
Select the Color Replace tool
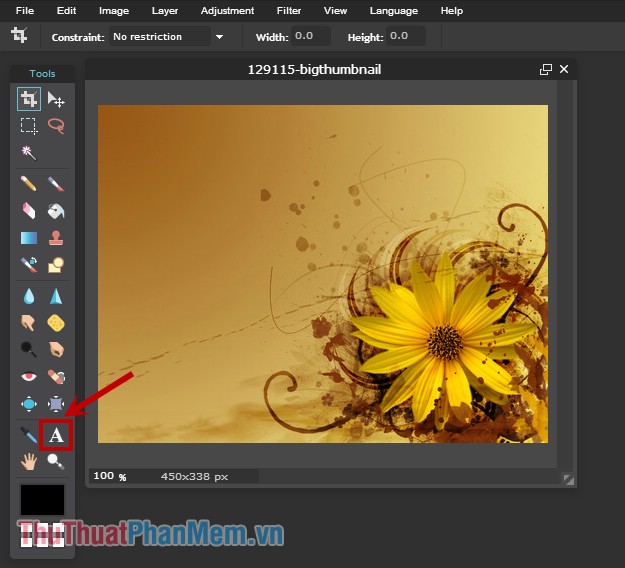coord(29,265)
